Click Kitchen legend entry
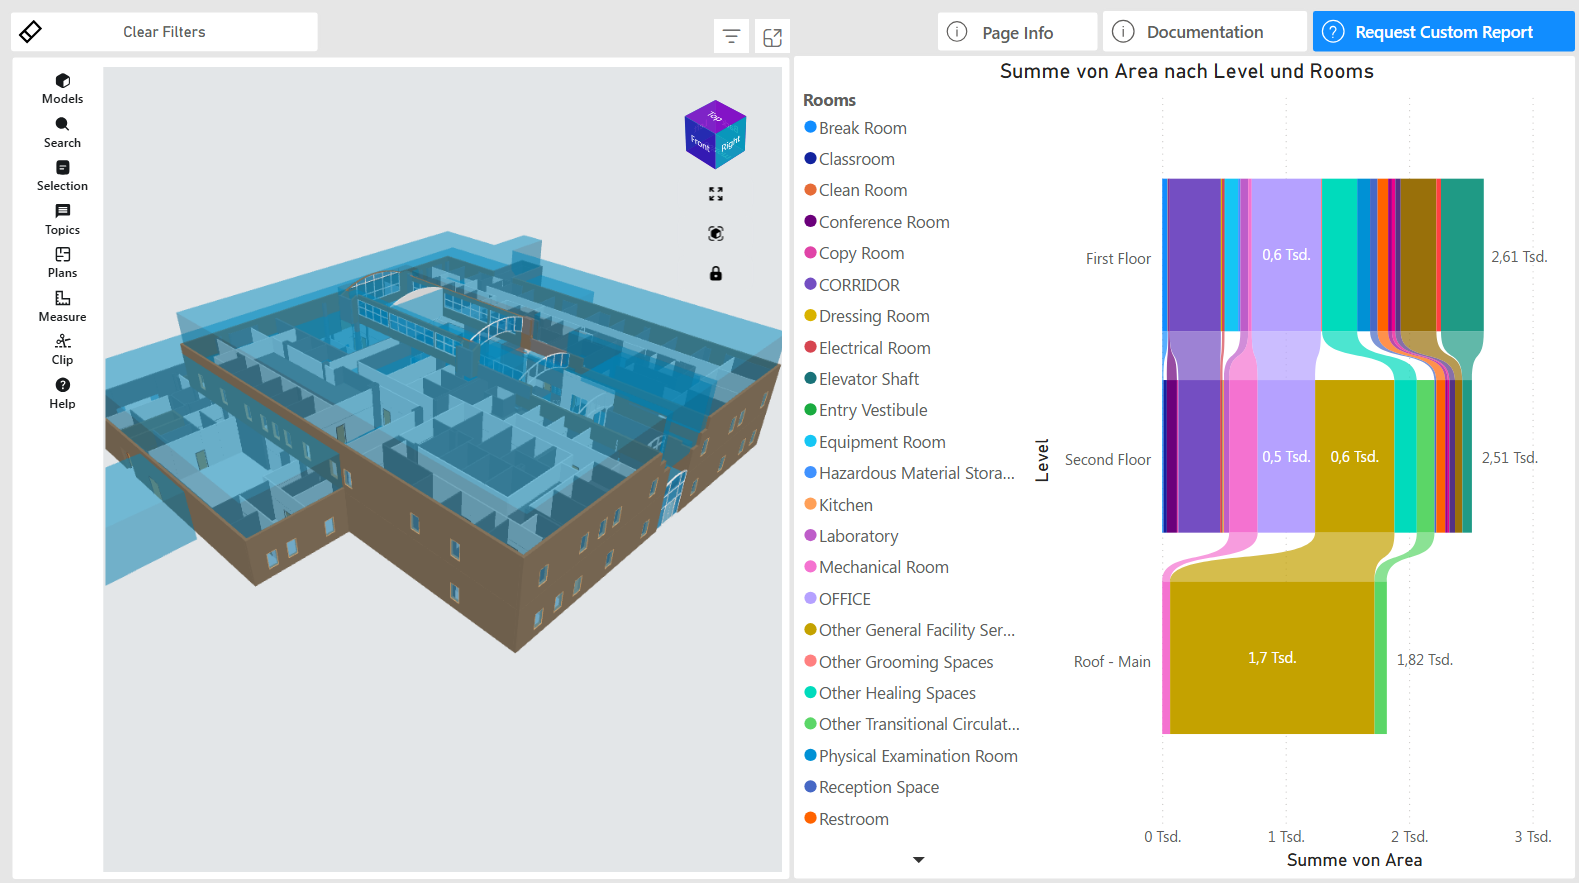This screenshot has height=883, width=1579. click(x=839, y=505)
